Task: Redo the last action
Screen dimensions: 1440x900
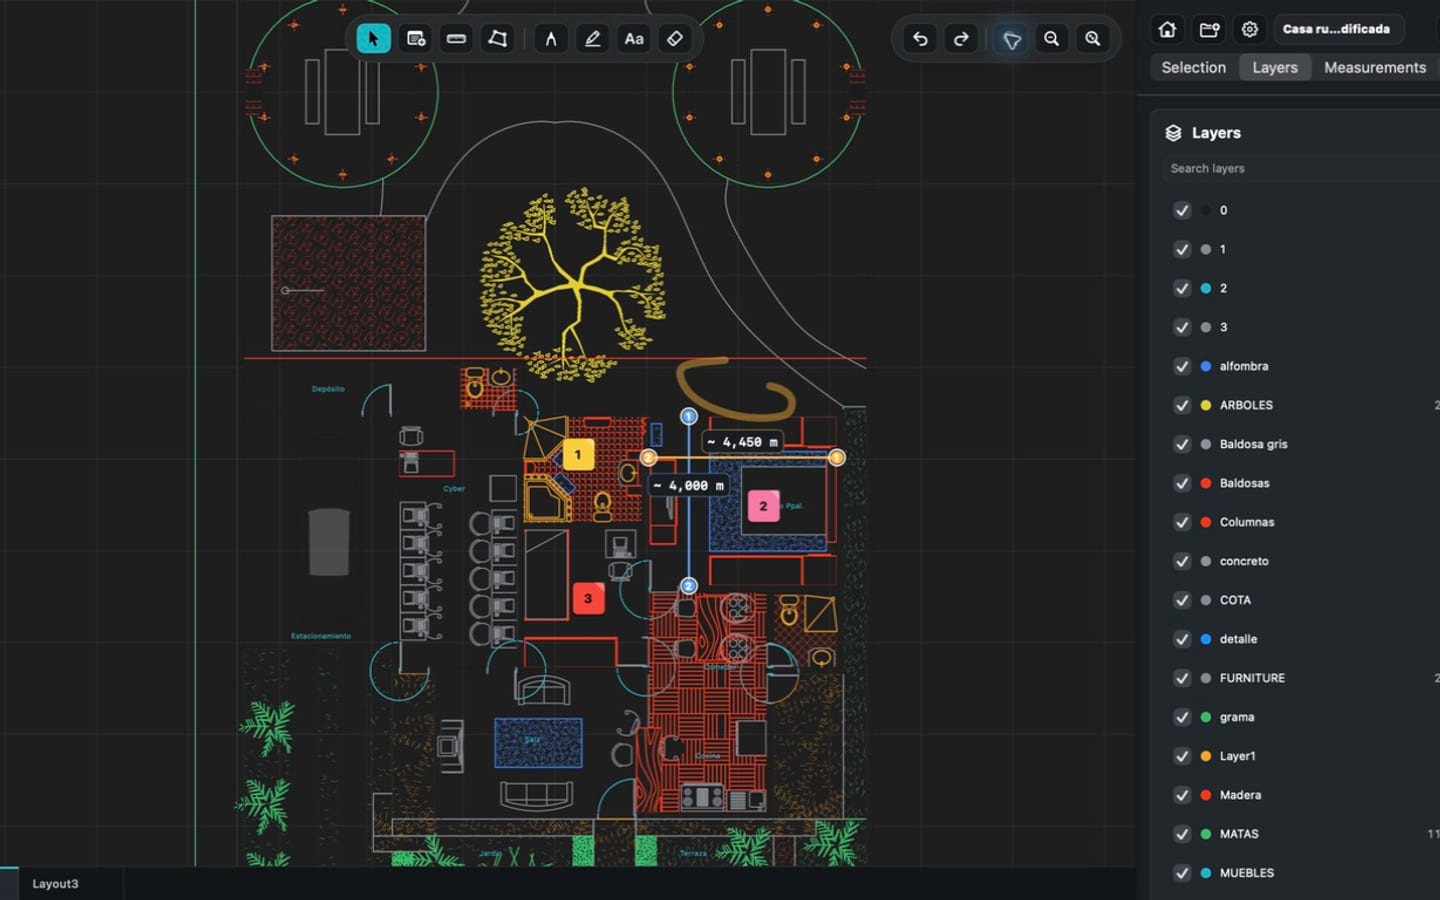Action: pos(961,39)
